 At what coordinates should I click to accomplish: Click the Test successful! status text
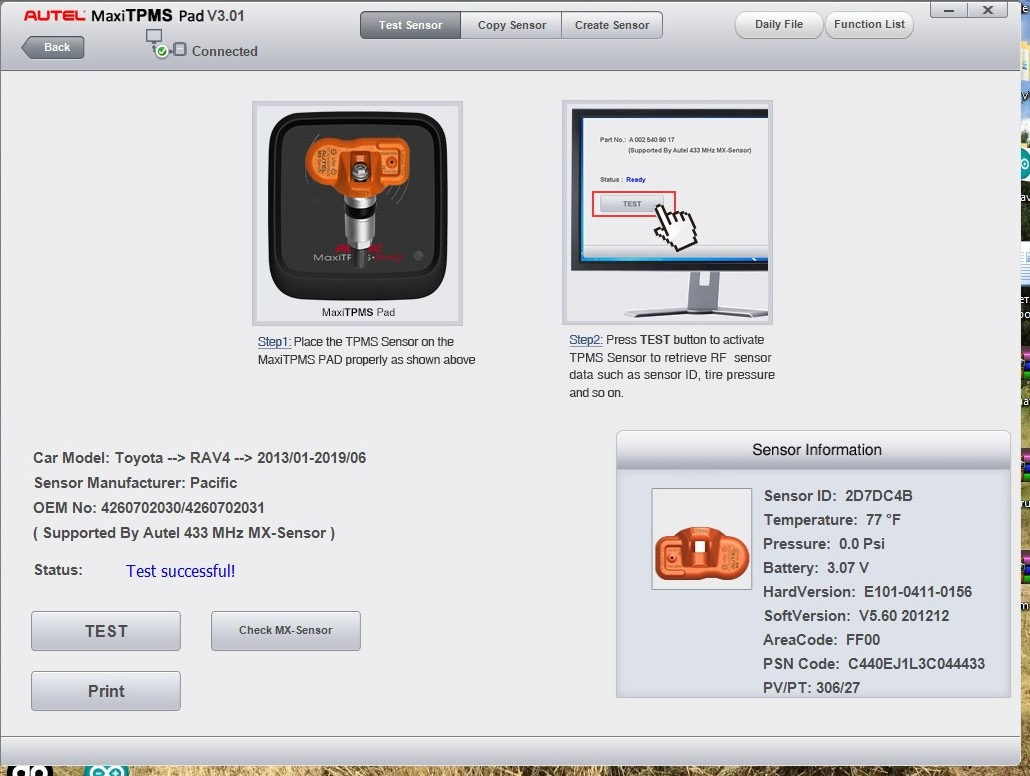tap(181, 571)
